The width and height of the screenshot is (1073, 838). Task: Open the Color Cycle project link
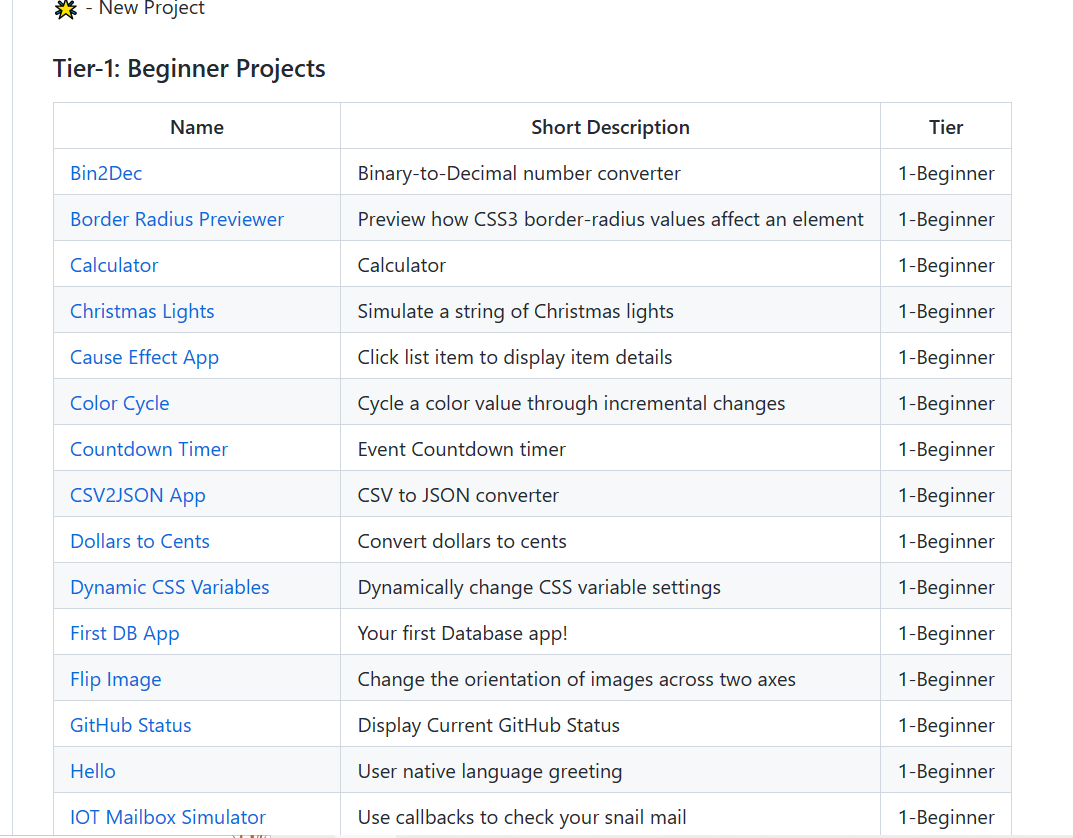tap(120, 403)
